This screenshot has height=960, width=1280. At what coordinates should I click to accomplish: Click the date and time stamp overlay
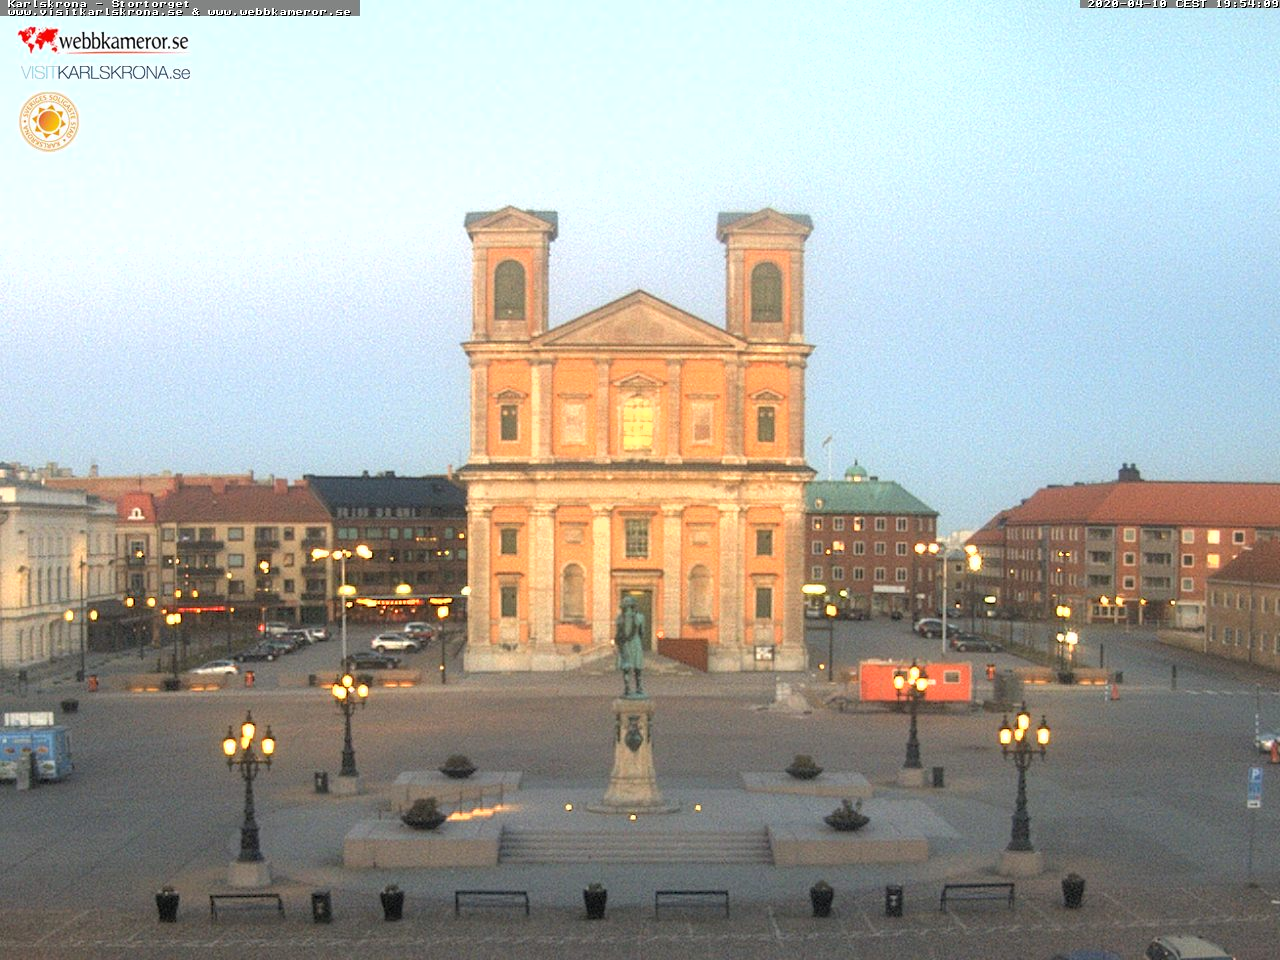1181,4
